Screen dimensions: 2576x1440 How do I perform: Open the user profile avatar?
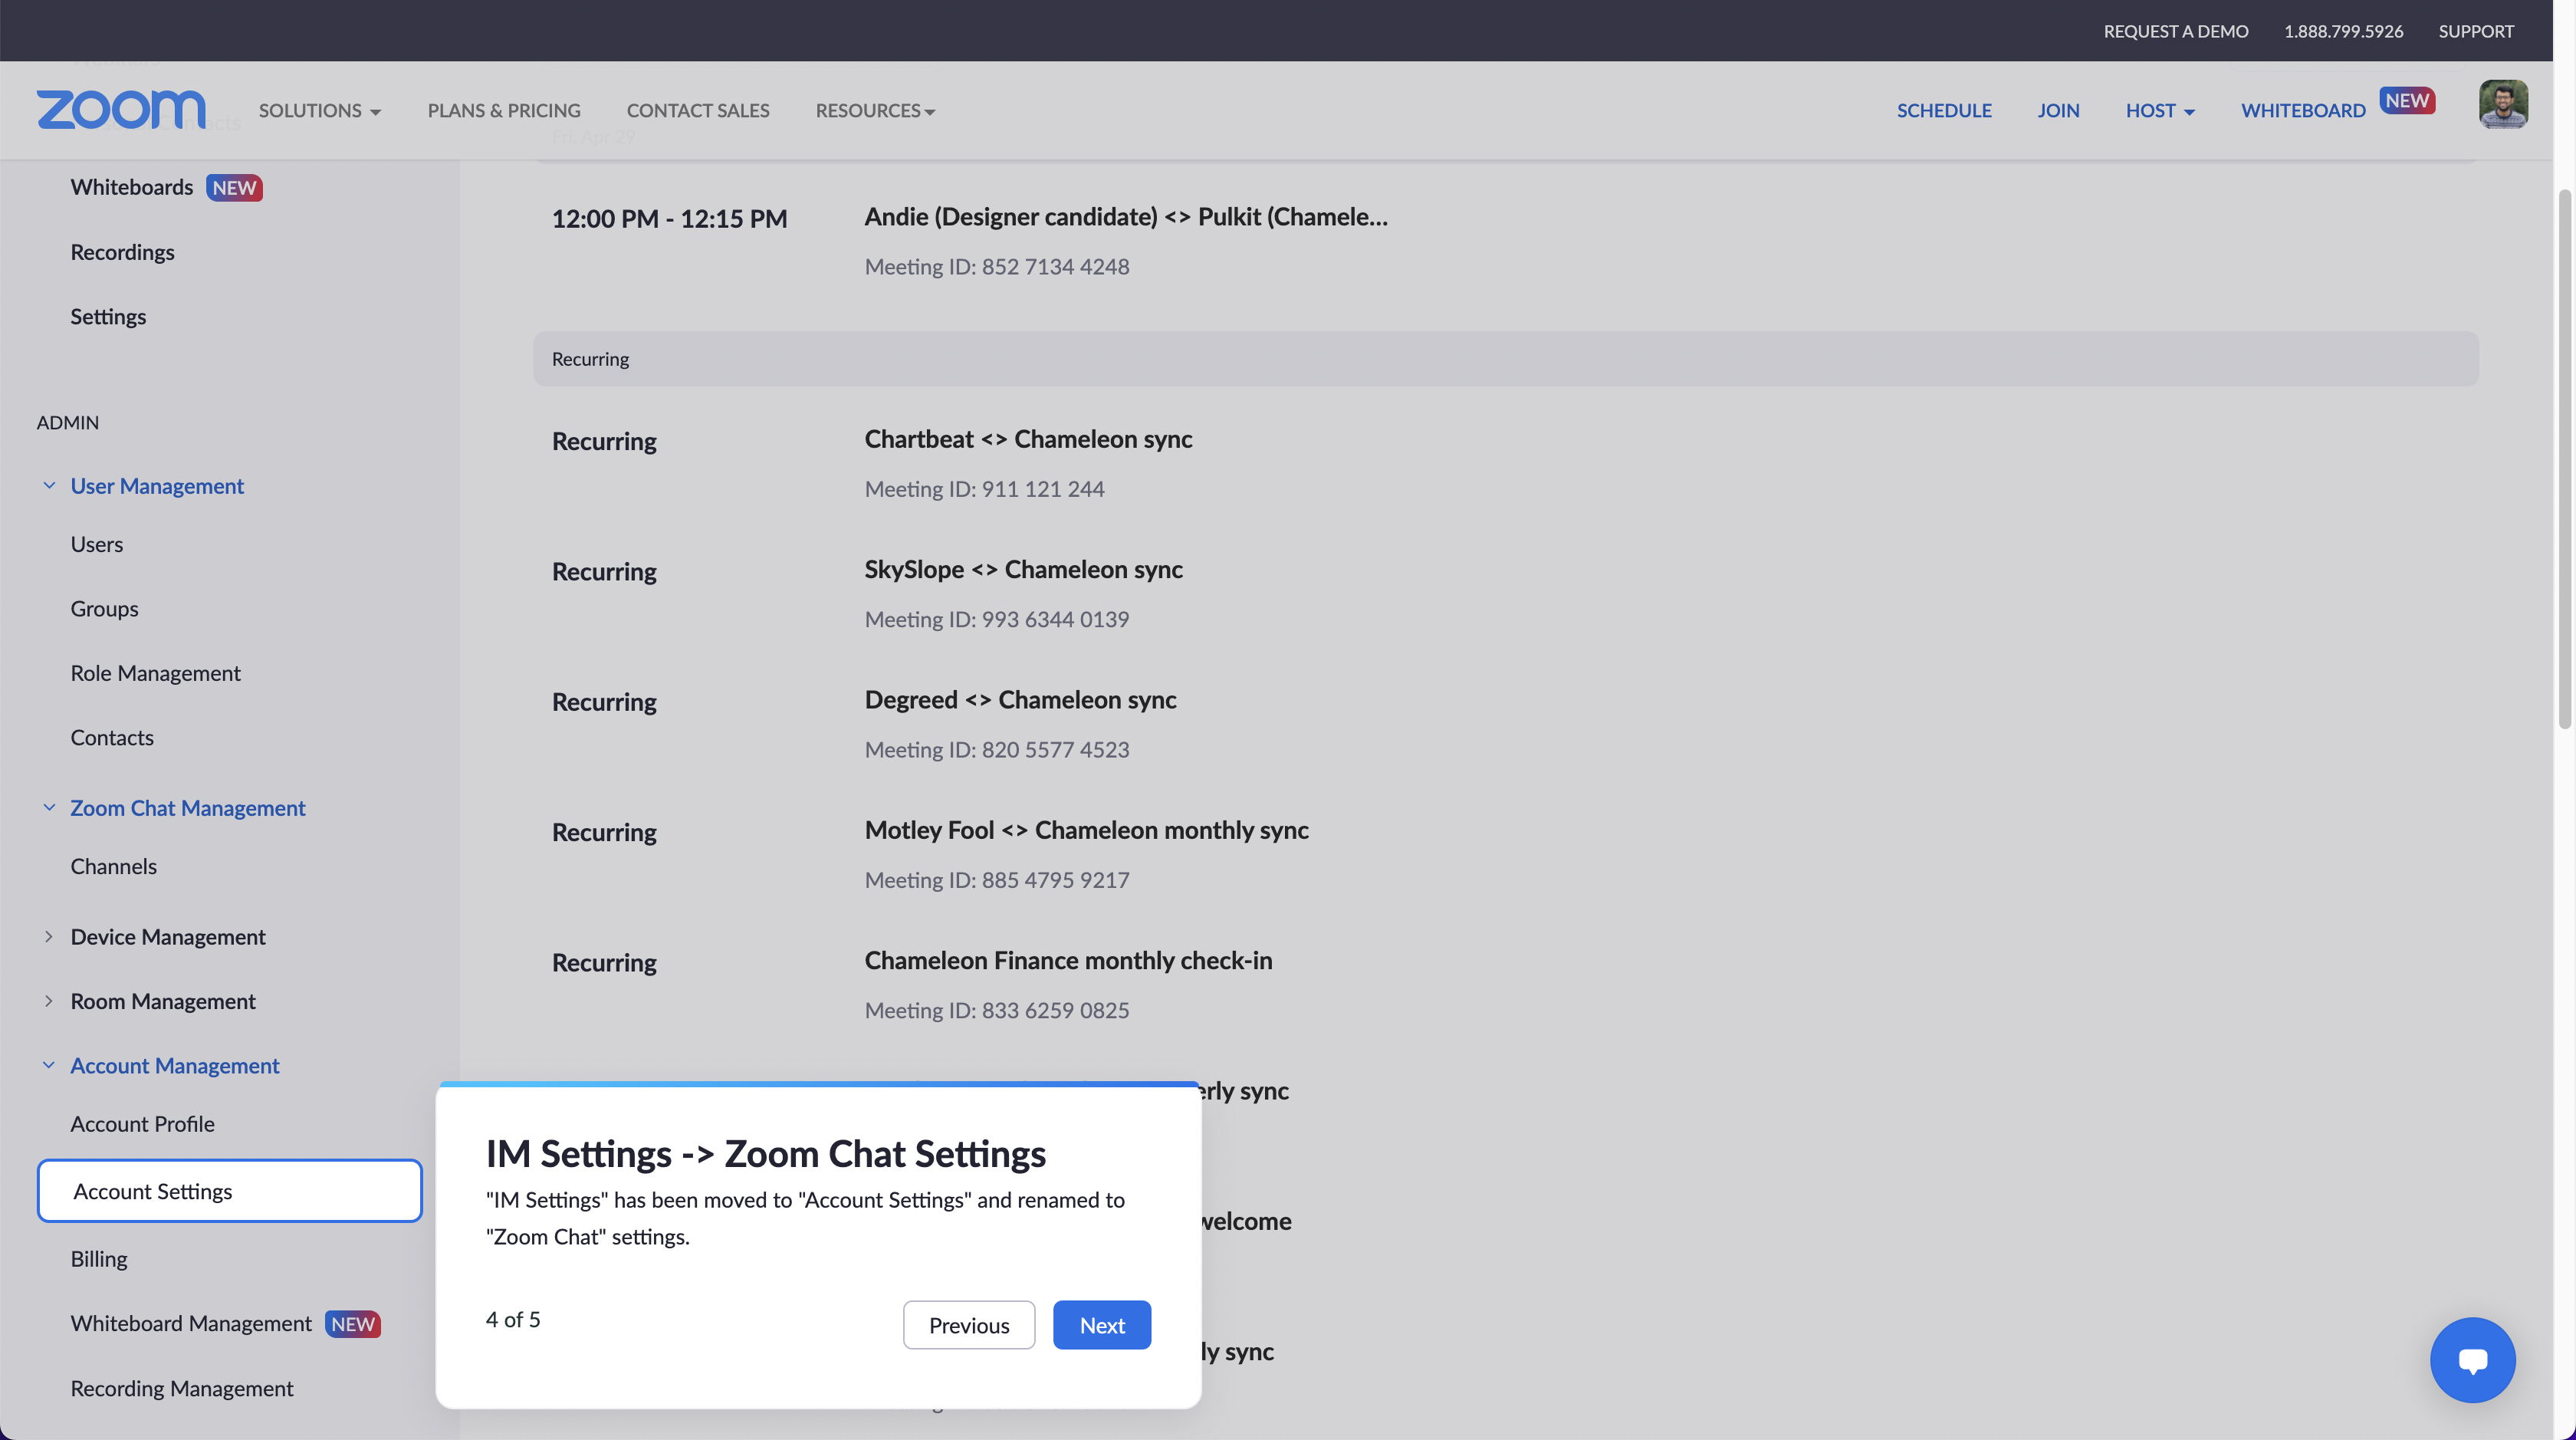pyautogui.click(x=2503, y=105)
